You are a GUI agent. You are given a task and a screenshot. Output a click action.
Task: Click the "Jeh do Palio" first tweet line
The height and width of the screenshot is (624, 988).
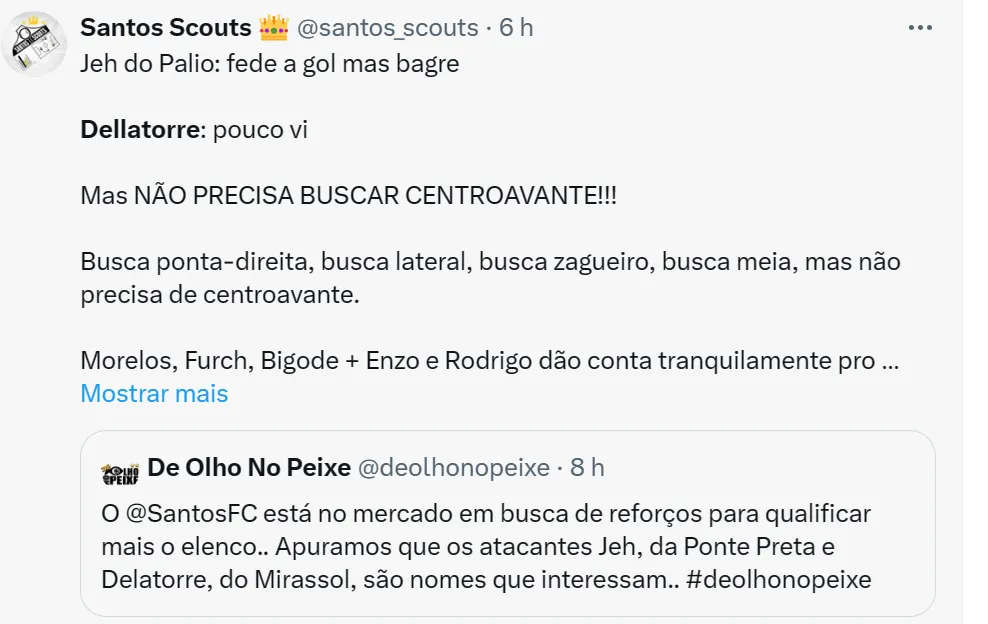(270, 64)
